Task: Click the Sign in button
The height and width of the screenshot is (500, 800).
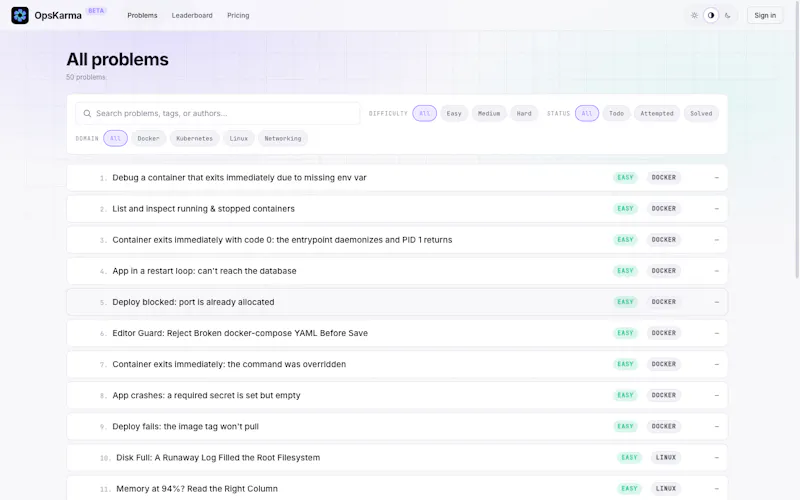Action: (765, 15)
